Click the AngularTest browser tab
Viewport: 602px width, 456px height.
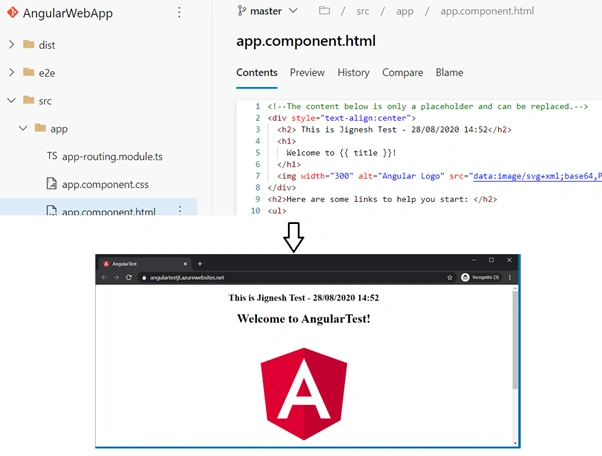point(146,264)
